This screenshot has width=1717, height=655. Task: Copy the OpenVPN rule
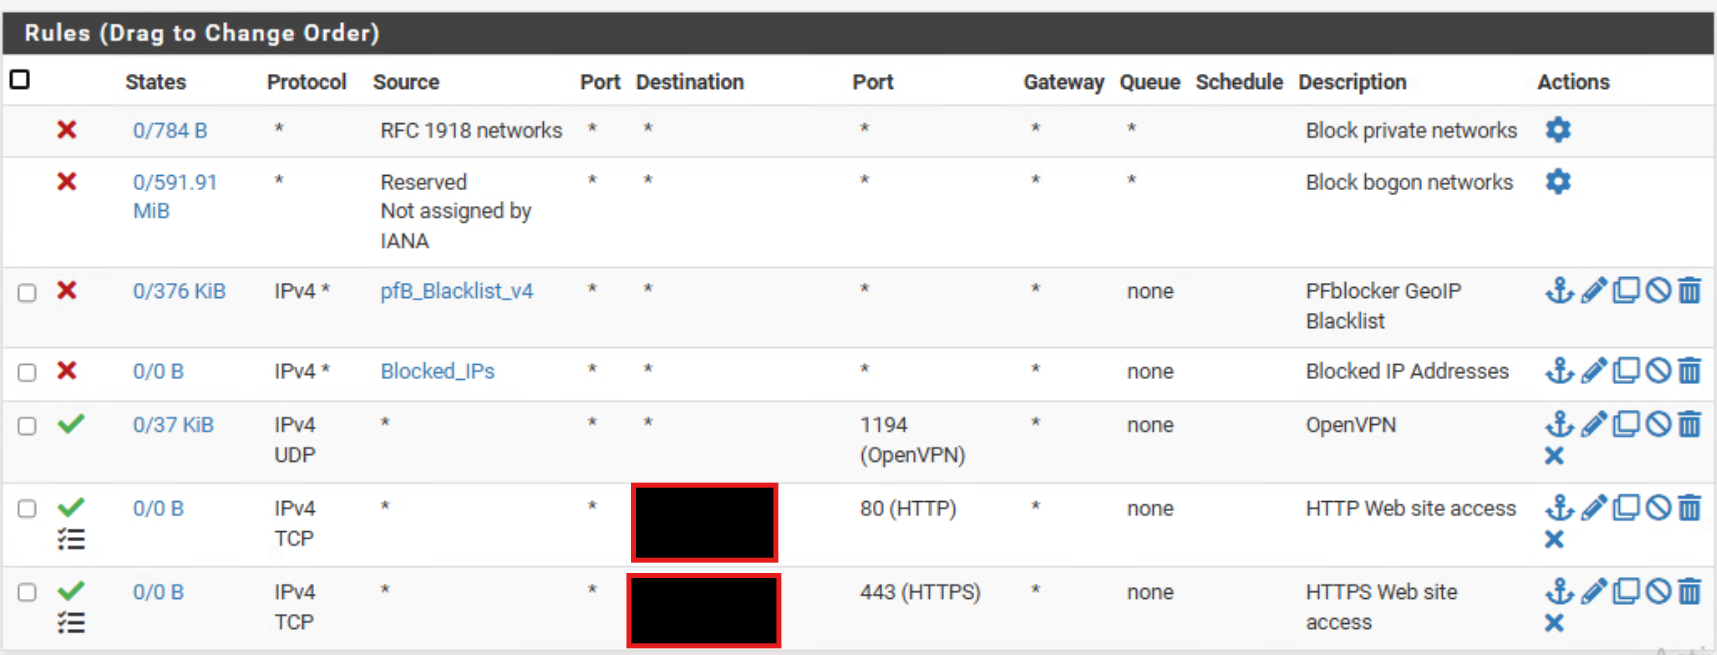1626,425
